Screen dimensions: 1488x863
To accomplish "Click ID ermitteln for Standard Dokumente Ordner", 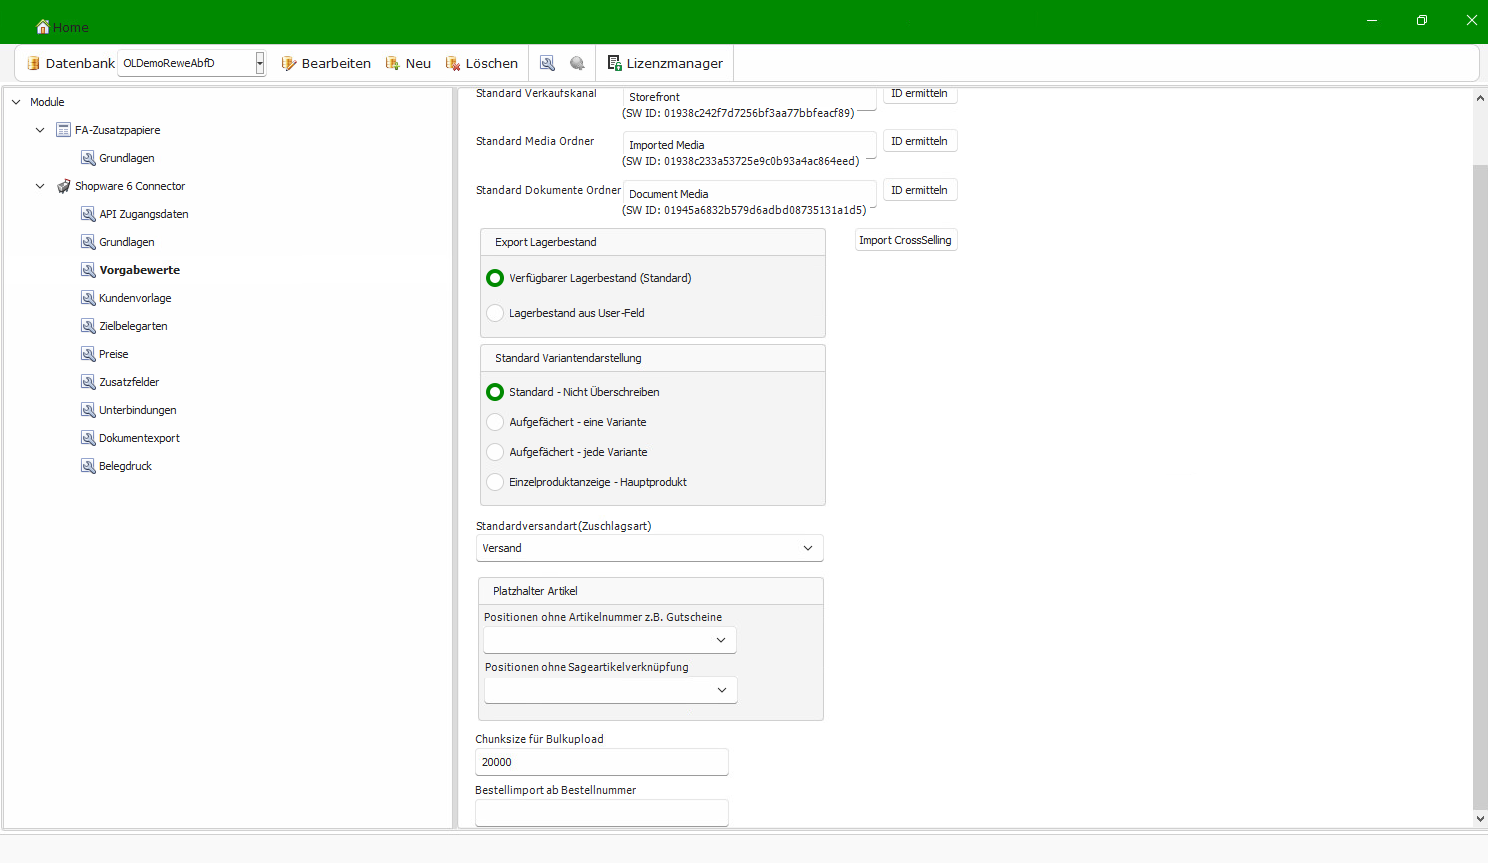I will [920, 190].
